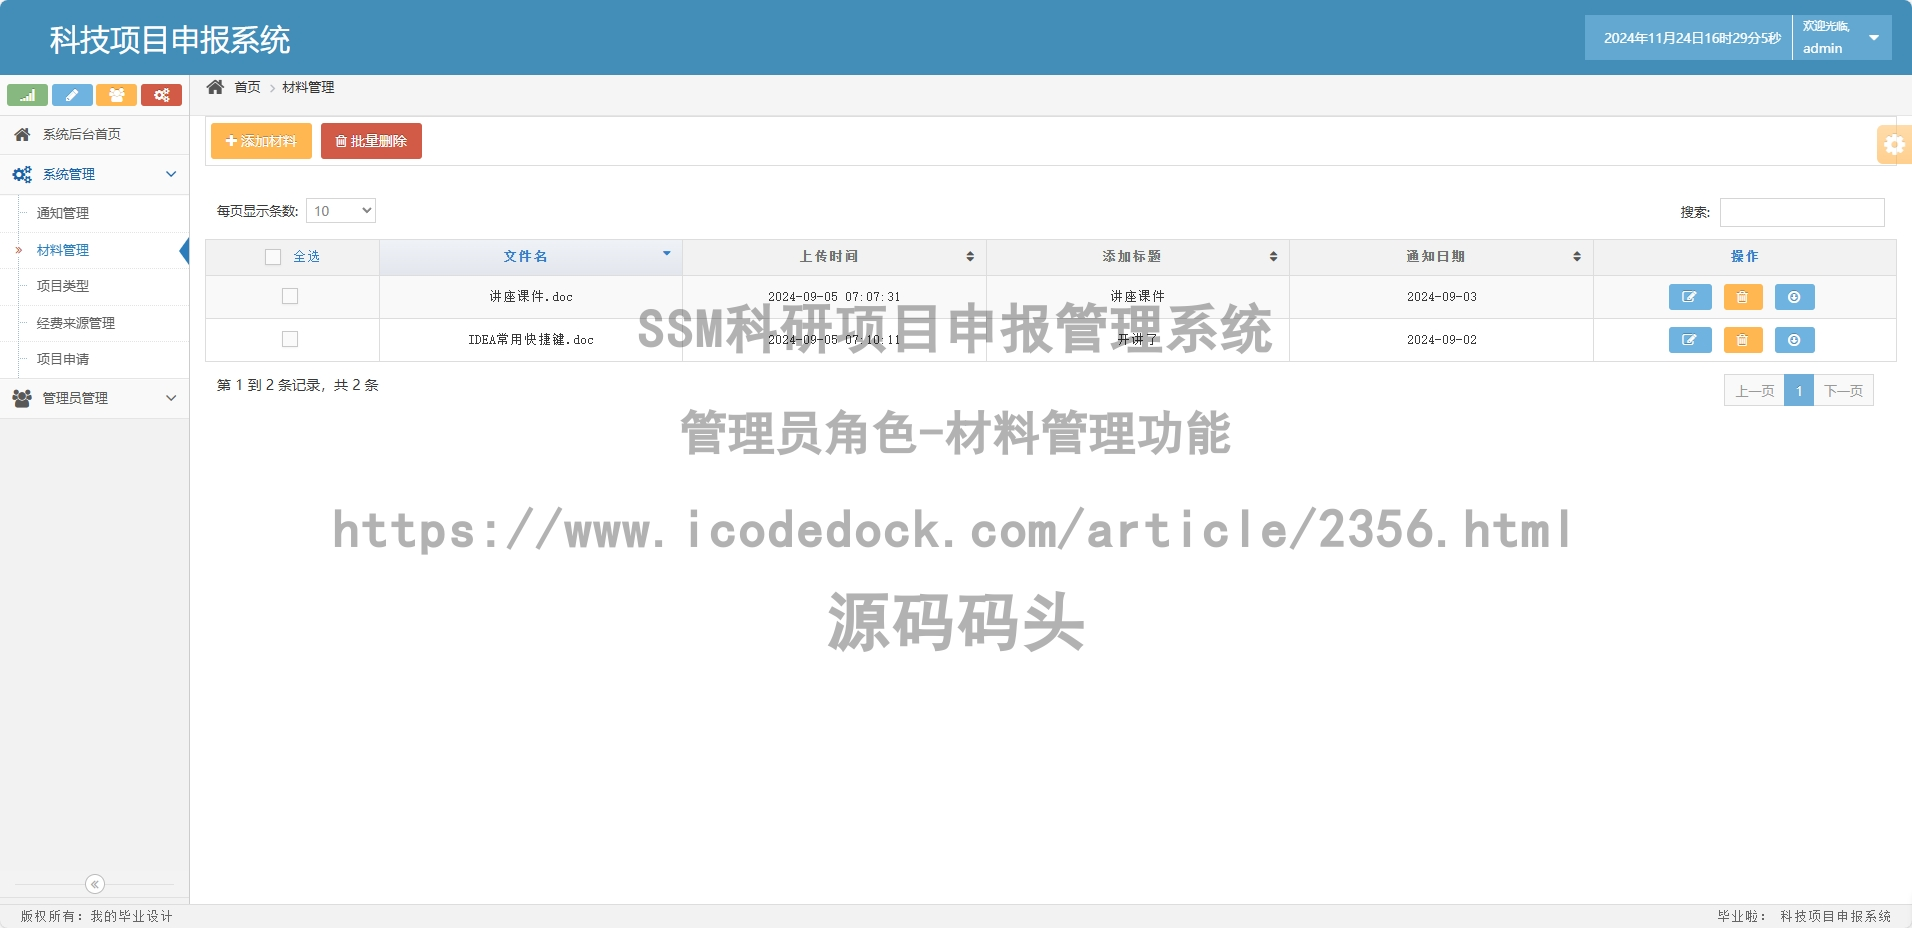Go to 上一页 page
The image size is (1912, 928).
pyautogui.click(x=1754, y=391)
